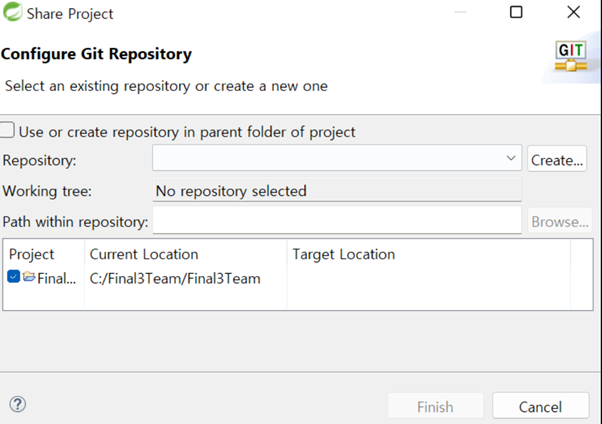
Task: Close the Share Project dialog window
Action: tap(574, 12)
